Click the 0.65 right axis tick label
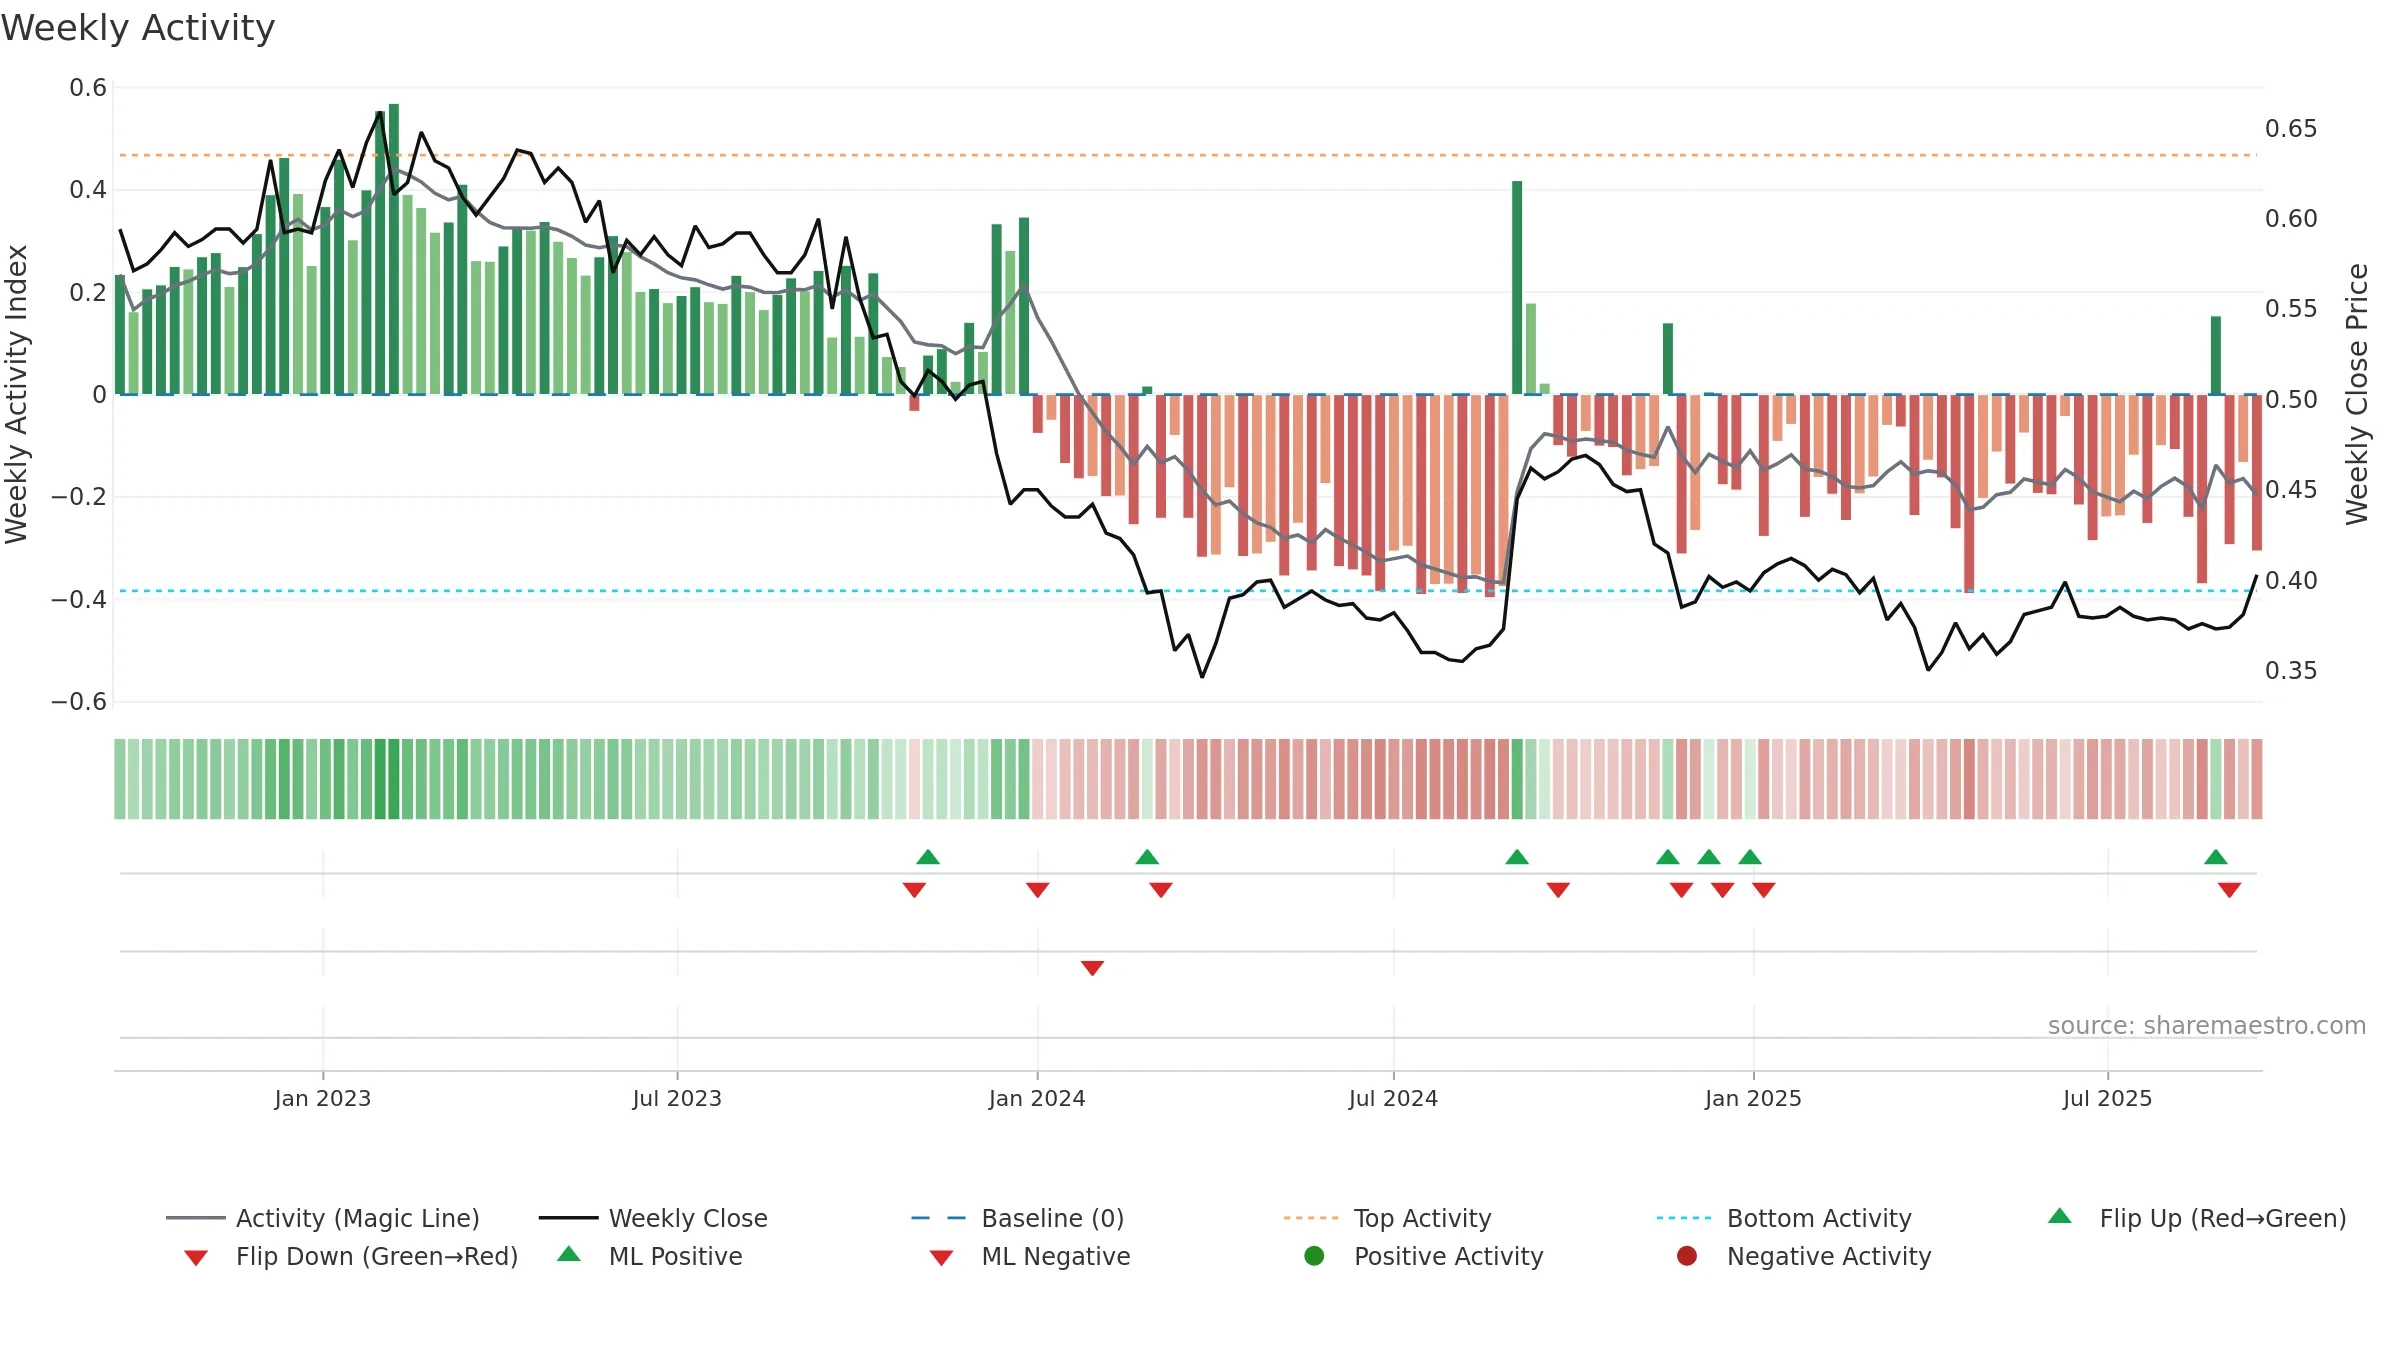Screen dimensions: 2400x1350 (2291, 129)
